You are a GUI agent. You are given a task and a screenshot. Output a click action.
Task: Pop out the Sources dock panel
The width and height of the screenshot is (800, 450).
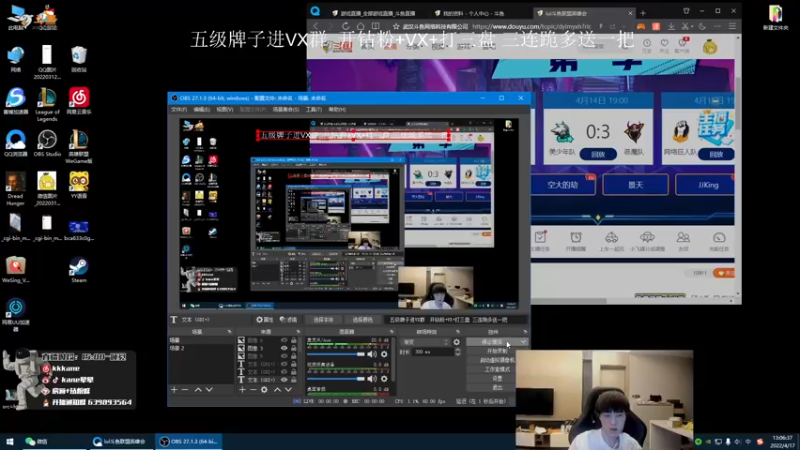point(298,332)
